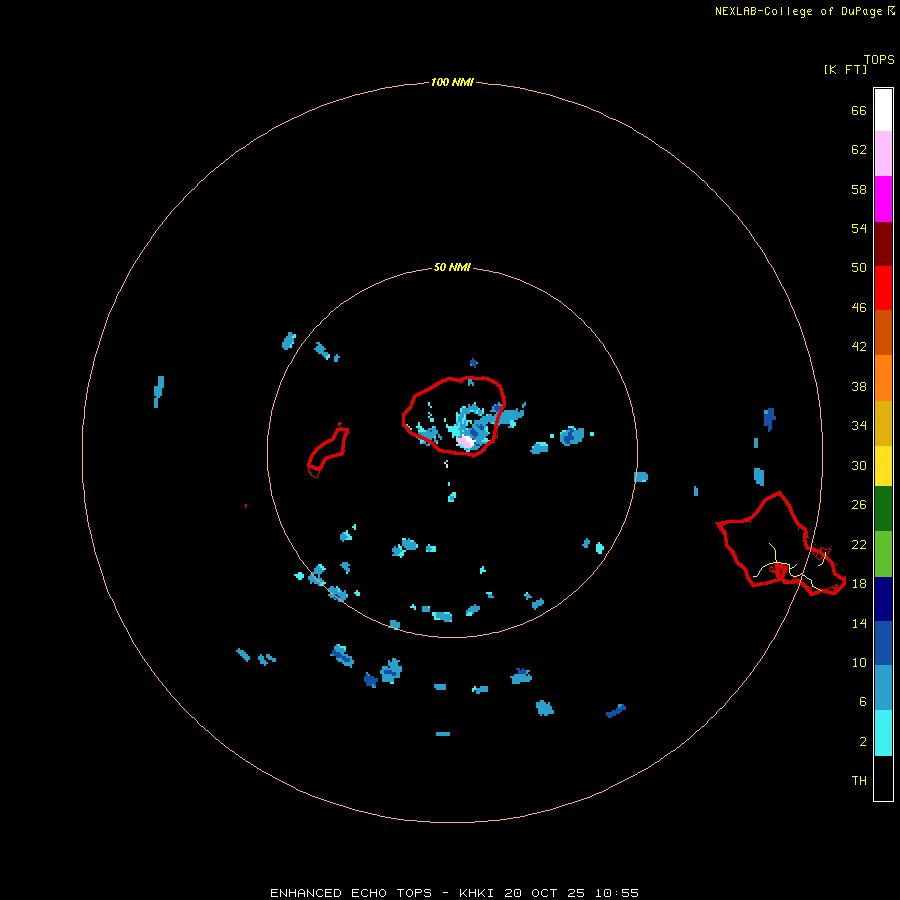Click the large red island outline with yellow roads
The height and width of the screenshot is (900, 900).
click(781, 543)
